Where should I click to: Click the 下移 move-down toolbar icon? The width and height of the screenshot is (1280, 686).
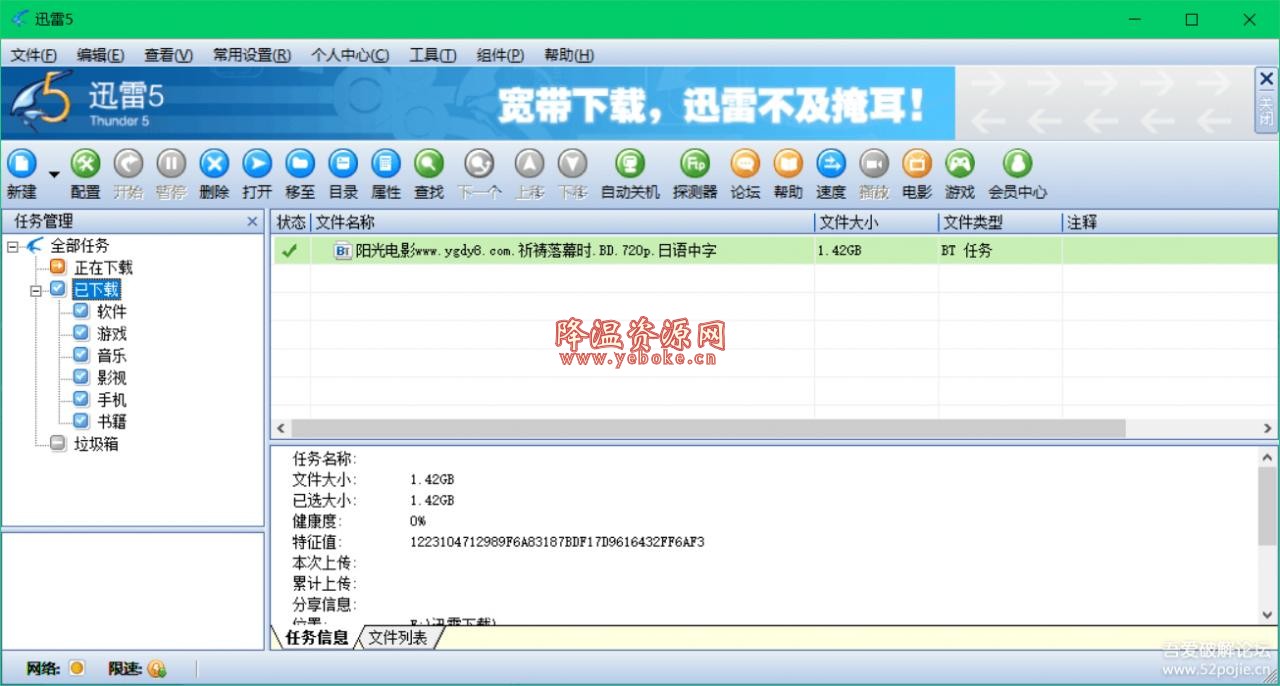click(572, 163)
